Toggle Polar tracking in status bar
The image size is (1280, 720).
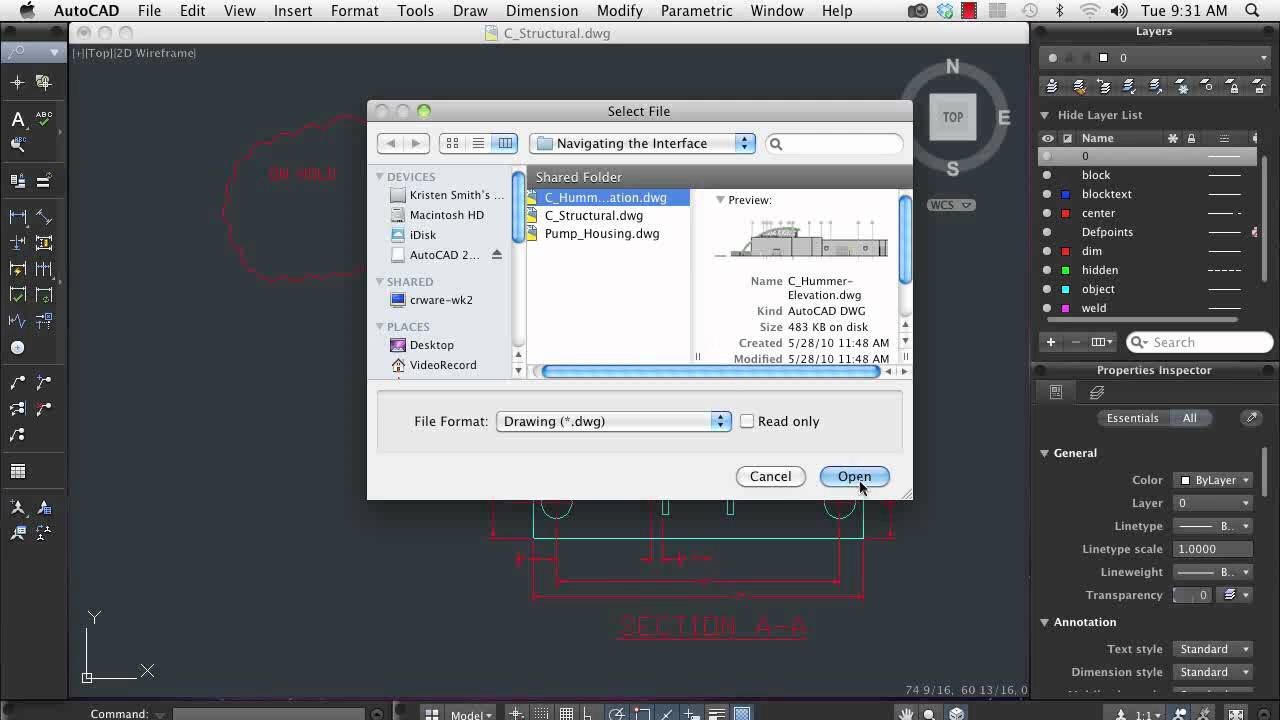(x=616, y=714)
